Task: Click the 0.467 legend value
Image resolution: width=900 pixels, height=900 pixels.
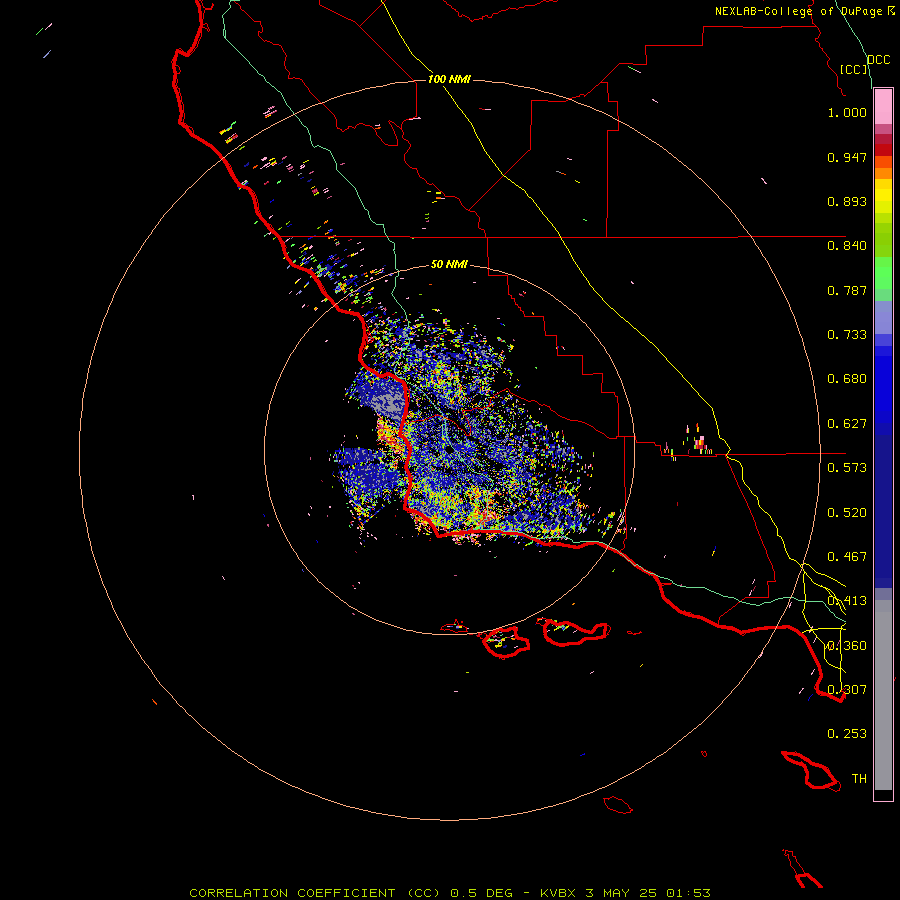Action: point(847,557)
